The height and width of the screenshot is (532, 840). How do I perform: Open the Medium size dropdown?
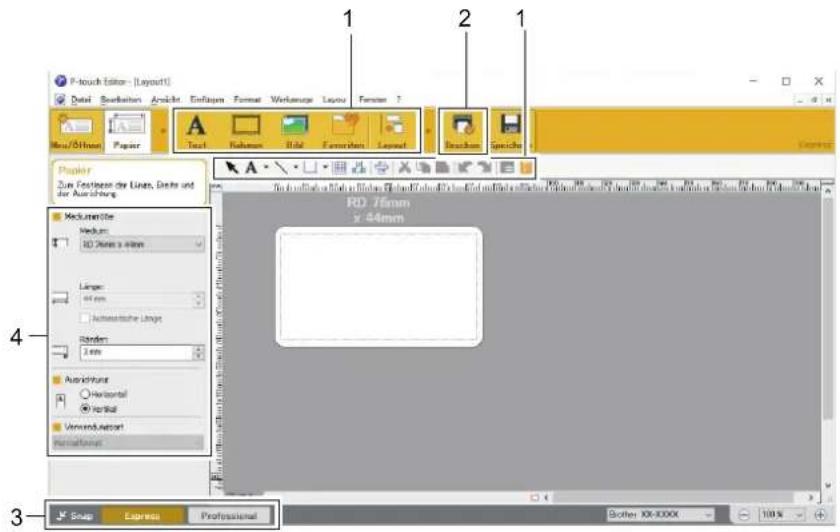(x=142, y=244)
